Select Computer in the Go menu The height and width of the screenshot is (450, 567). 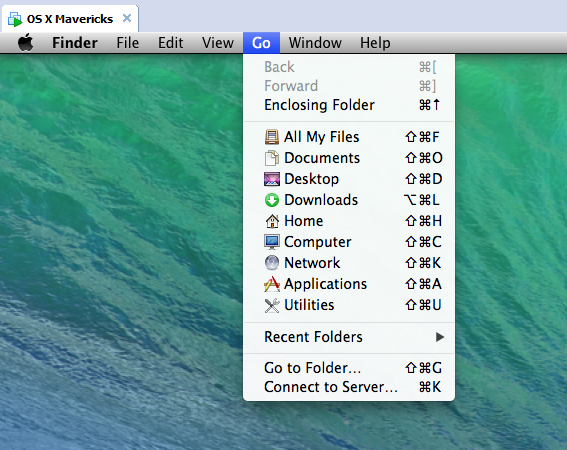pos(349,242)
